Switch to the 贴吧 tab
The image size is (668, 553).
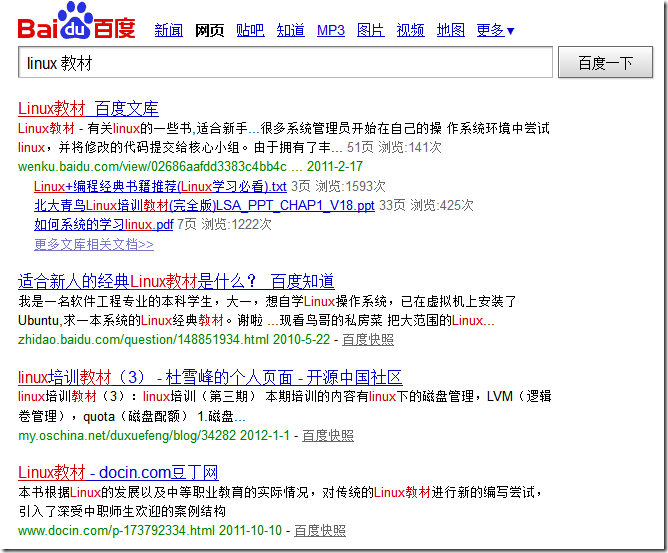[x=250, y=30]
